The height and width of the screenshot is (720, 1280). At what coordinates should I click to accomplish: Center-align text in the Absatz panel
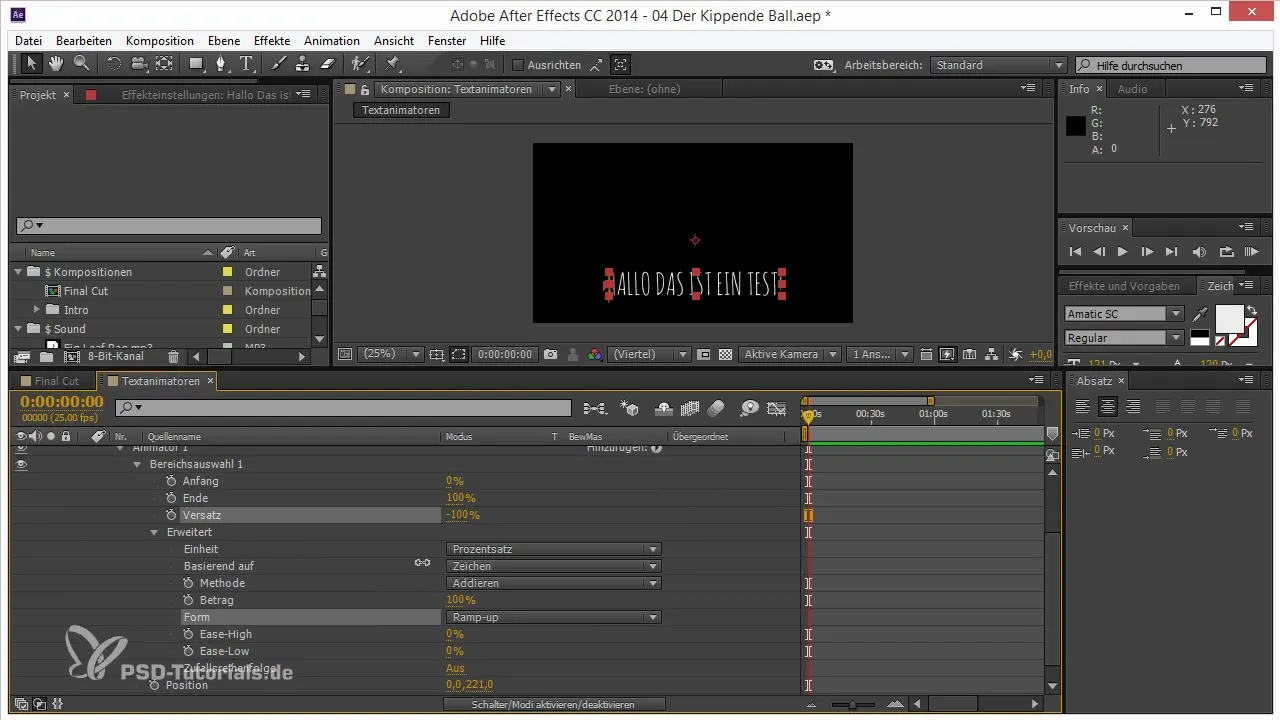click(1107, 407)
